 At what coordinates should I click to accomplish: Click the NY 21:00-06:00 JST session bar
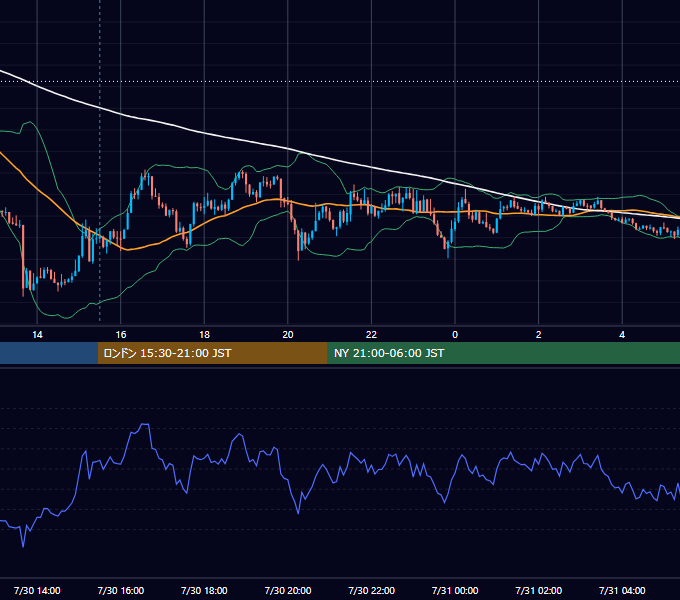[503, 353]
